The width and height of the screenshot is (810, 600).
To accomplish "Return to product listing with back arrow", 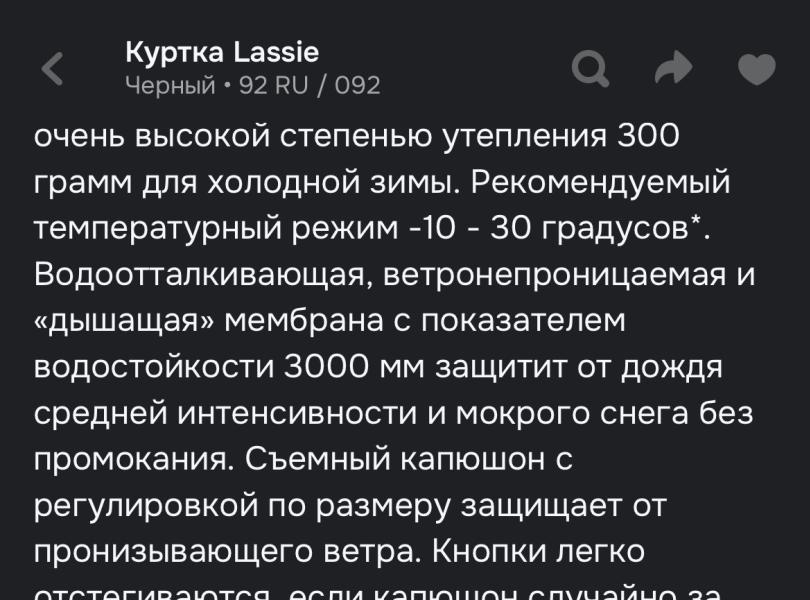I will [51, 66].
